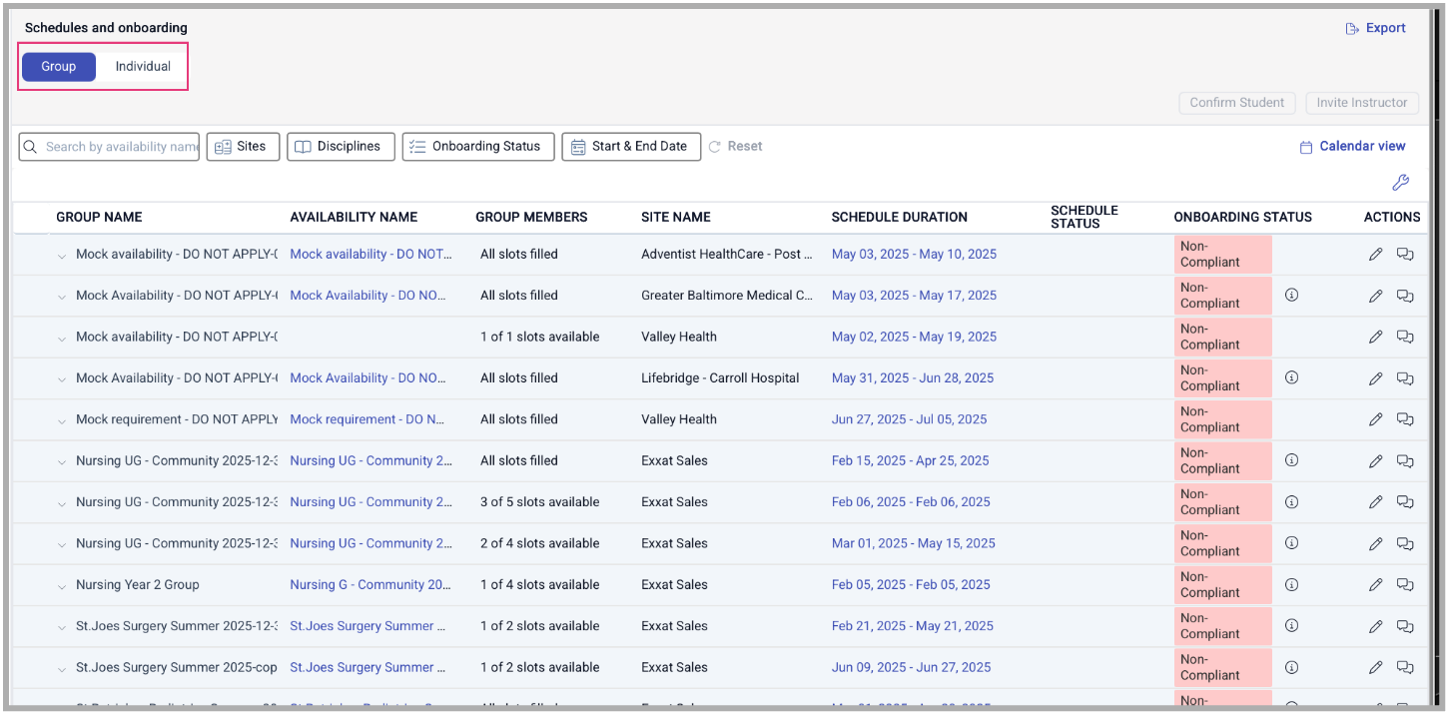The width and height of the screenshot is (1451, 715).
Task: Open comments for Lifebridge - Carroll Hospital row
Action: tap(1405, 378)
